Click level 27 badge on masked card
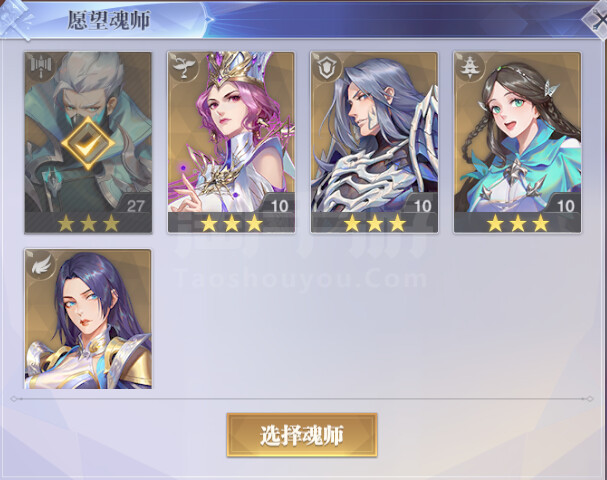The width and height of the screenshot is (607, 480). pos(135,205)
